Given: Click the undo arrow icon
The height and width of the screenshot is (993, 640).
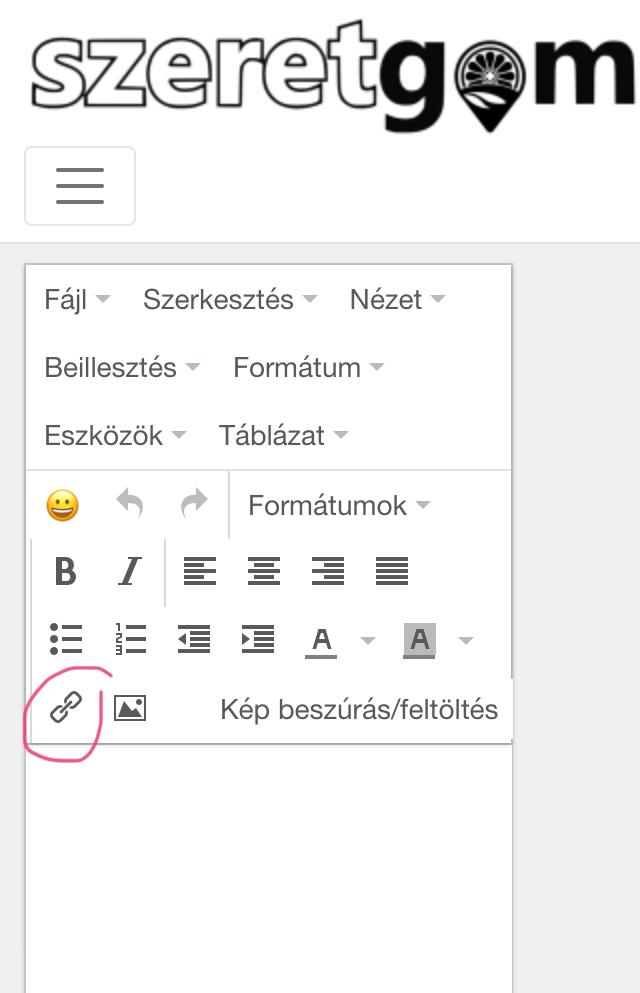Looking at the screenshot, I should click(130, 503).
